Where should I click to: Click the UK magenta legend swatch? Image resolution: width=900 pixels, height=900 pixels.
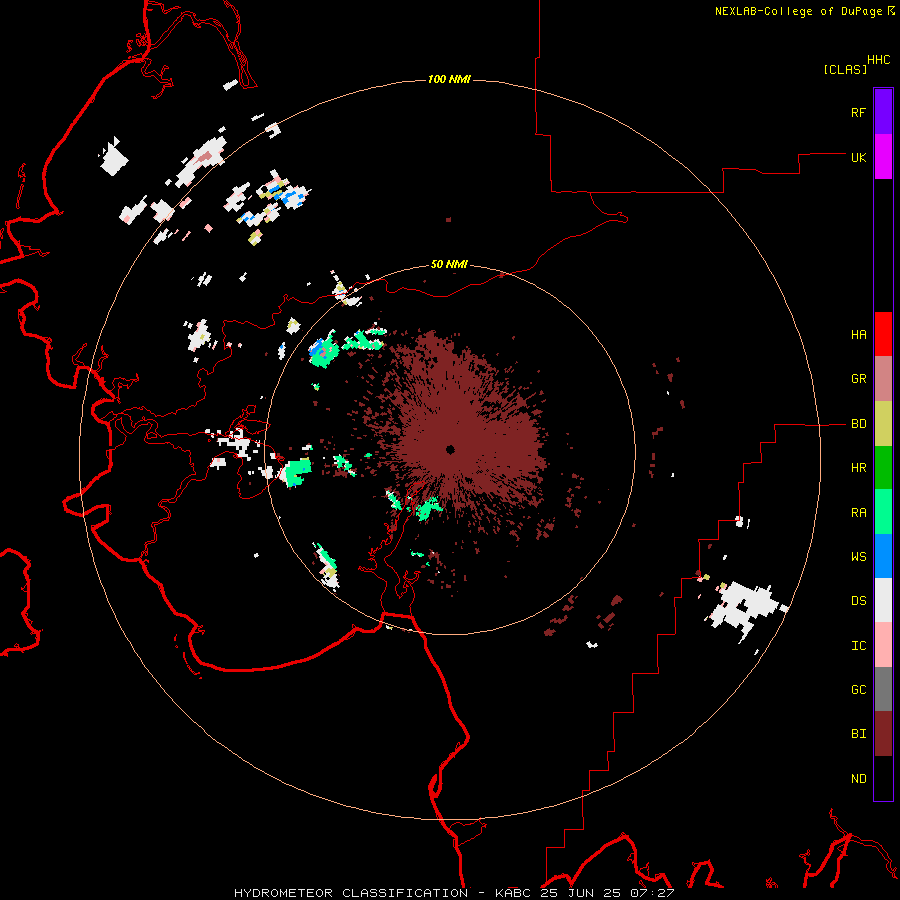tap(883, 157)
